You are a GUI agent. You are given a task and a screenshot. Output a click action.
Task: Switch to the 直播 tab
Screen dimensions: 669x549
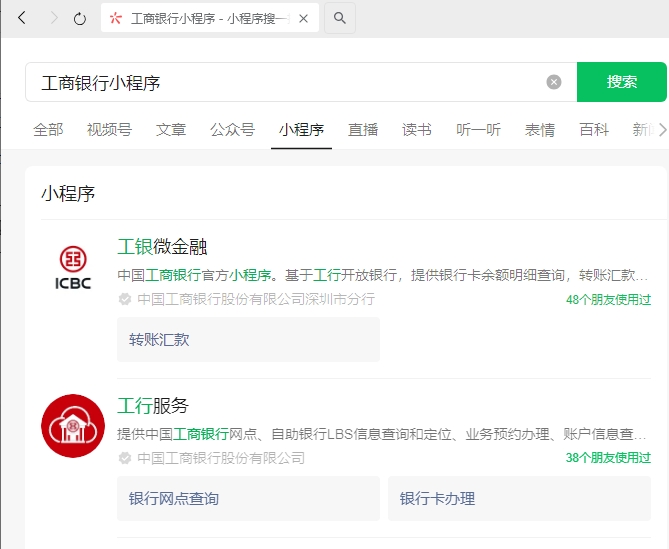(x=363, y=130)
